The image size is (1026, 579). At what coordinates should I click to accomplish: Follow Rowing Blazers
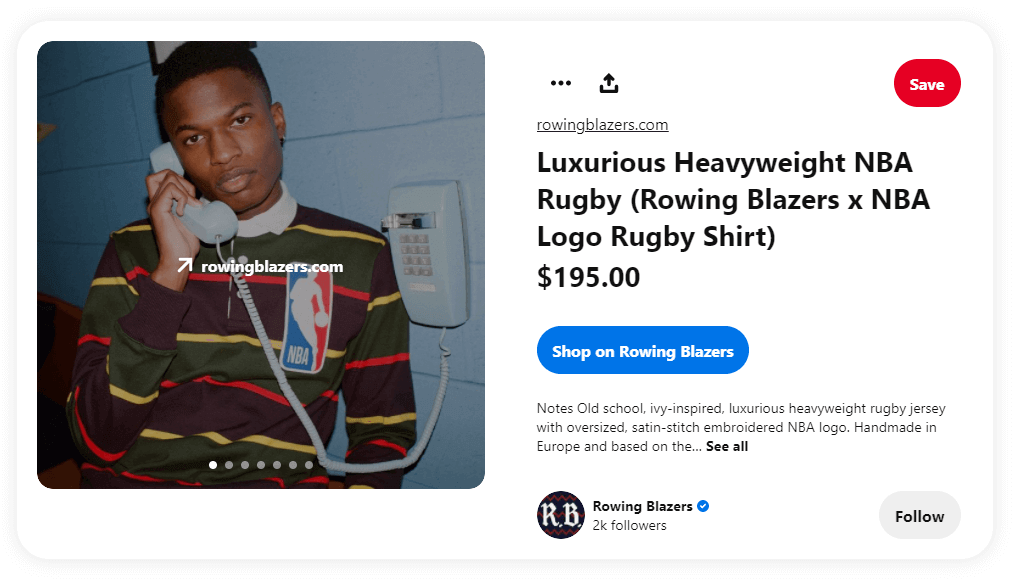click(x=918, y=515)
